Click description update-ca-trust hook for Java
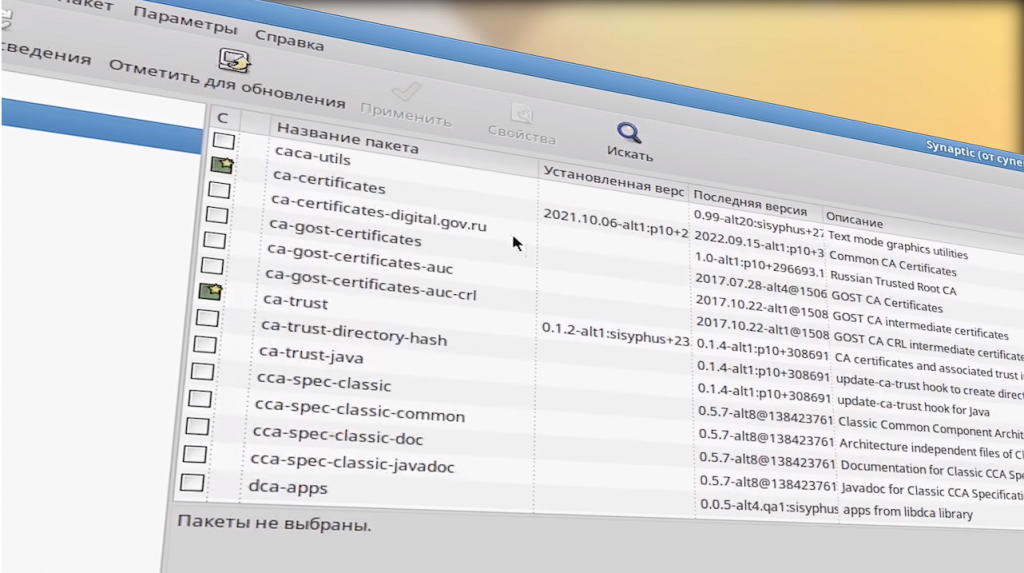1024x573 pixels. pyautogui.click(x=913, y=406)
